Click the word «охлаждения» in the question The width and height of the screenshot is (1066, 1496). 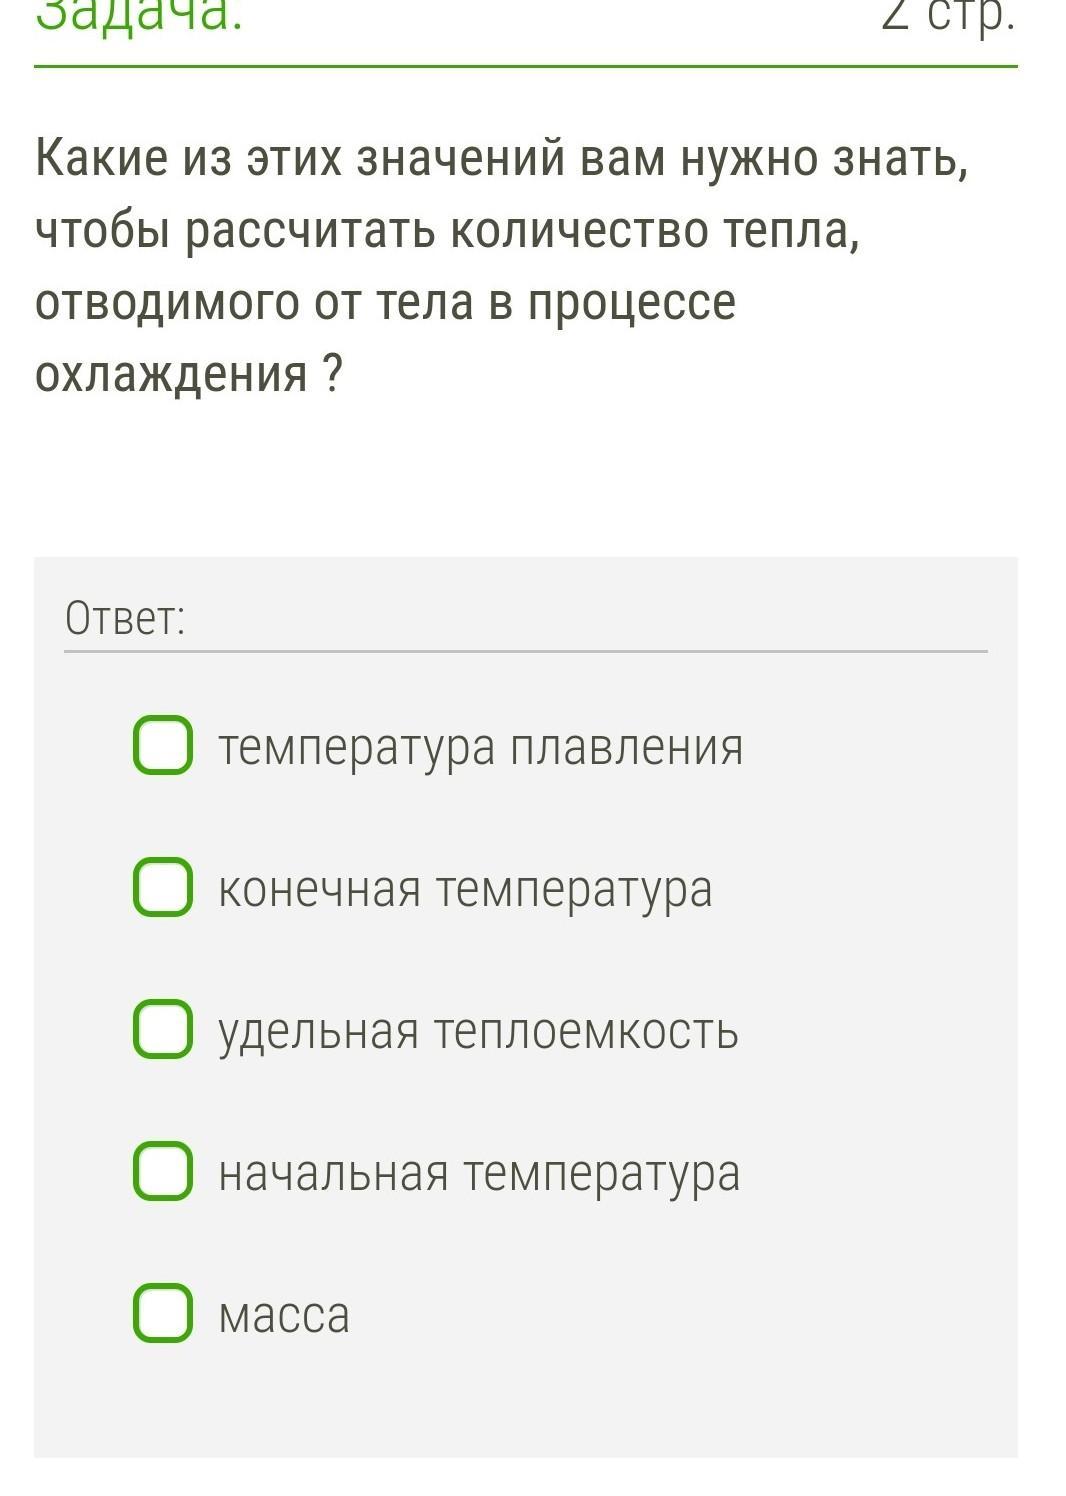171,374
